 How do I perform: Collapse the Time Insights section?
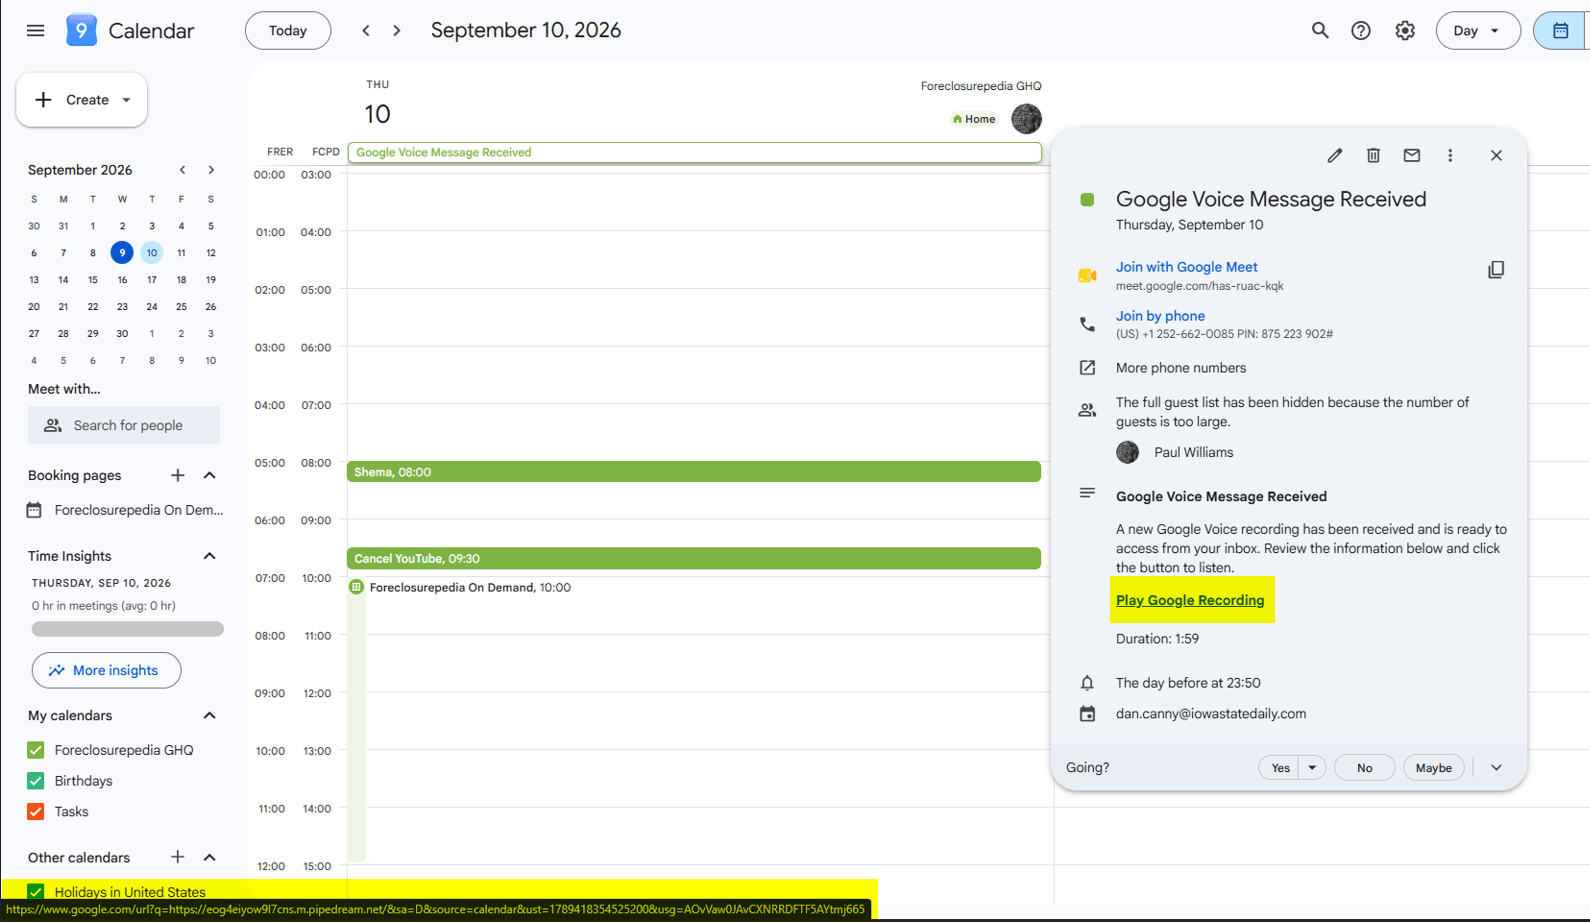tap(210, 556)
